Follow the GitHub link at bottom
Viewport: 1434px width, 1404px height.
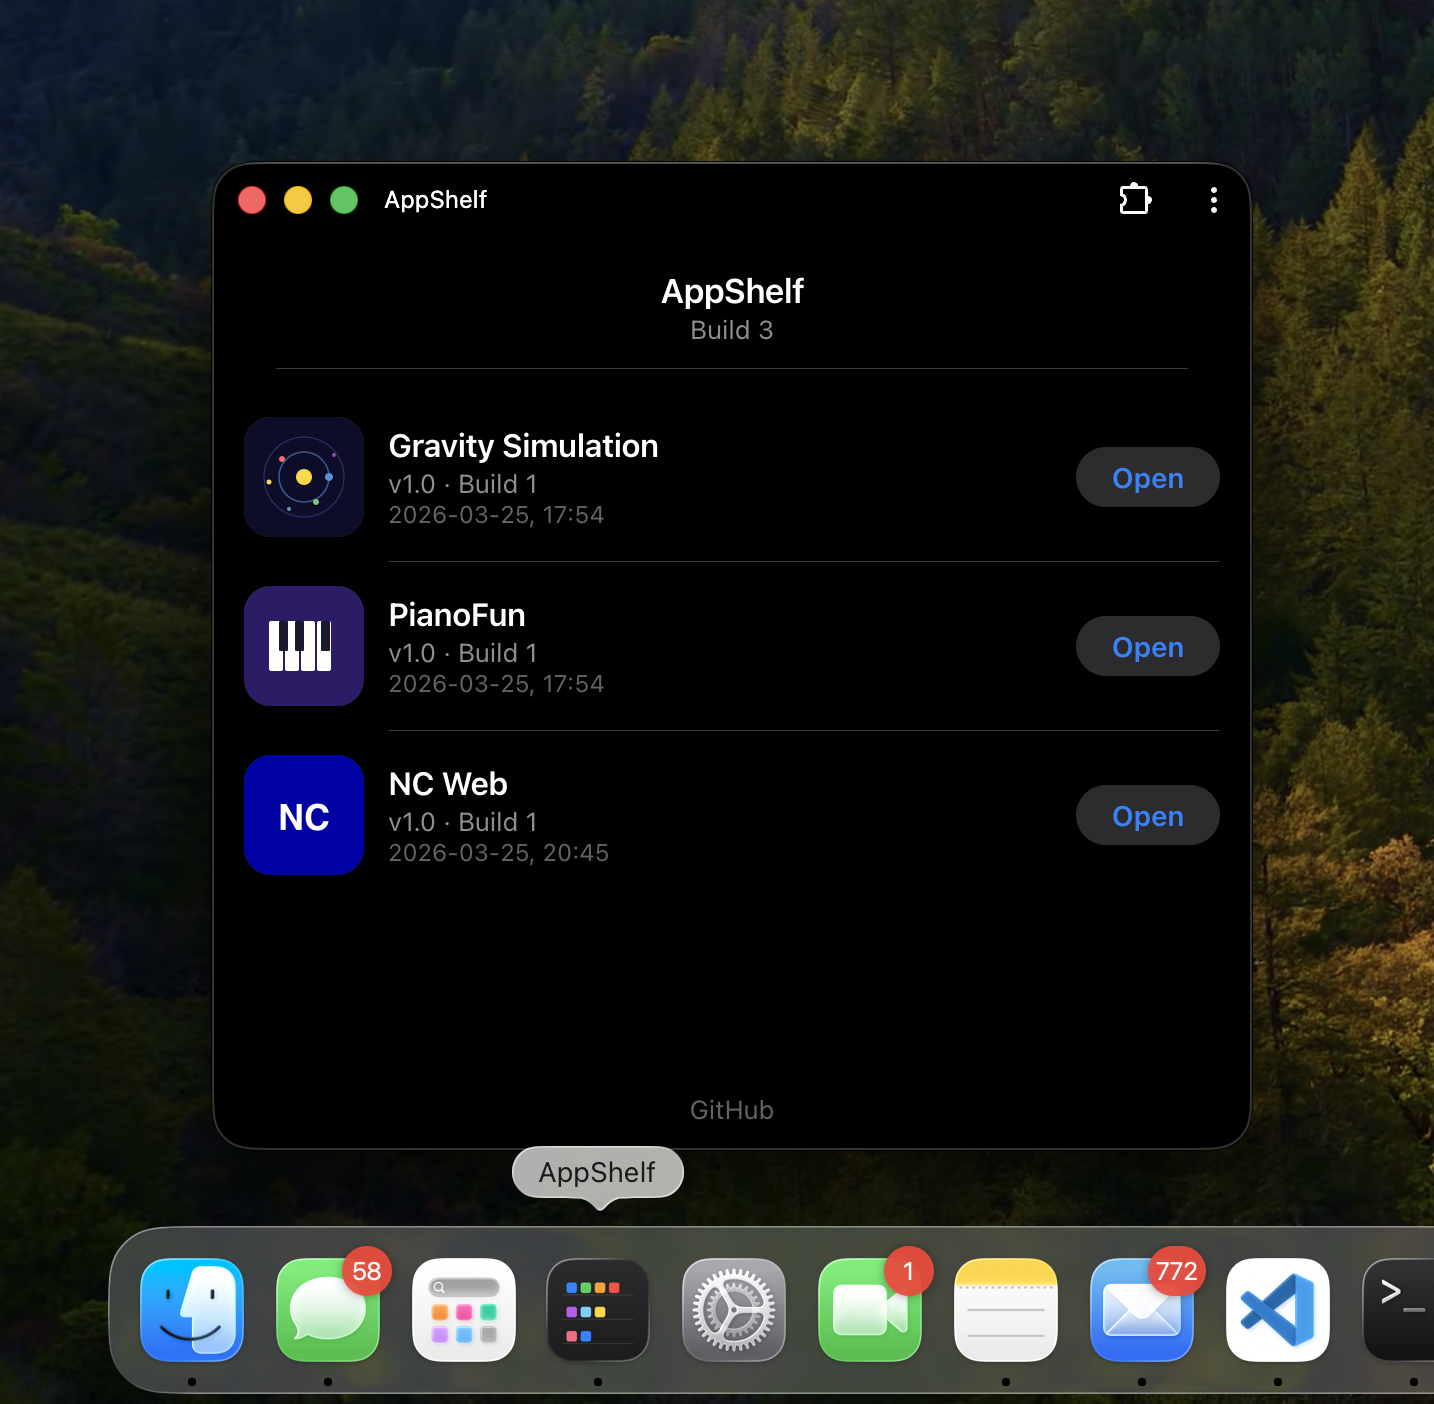[x=731, y=1110]
